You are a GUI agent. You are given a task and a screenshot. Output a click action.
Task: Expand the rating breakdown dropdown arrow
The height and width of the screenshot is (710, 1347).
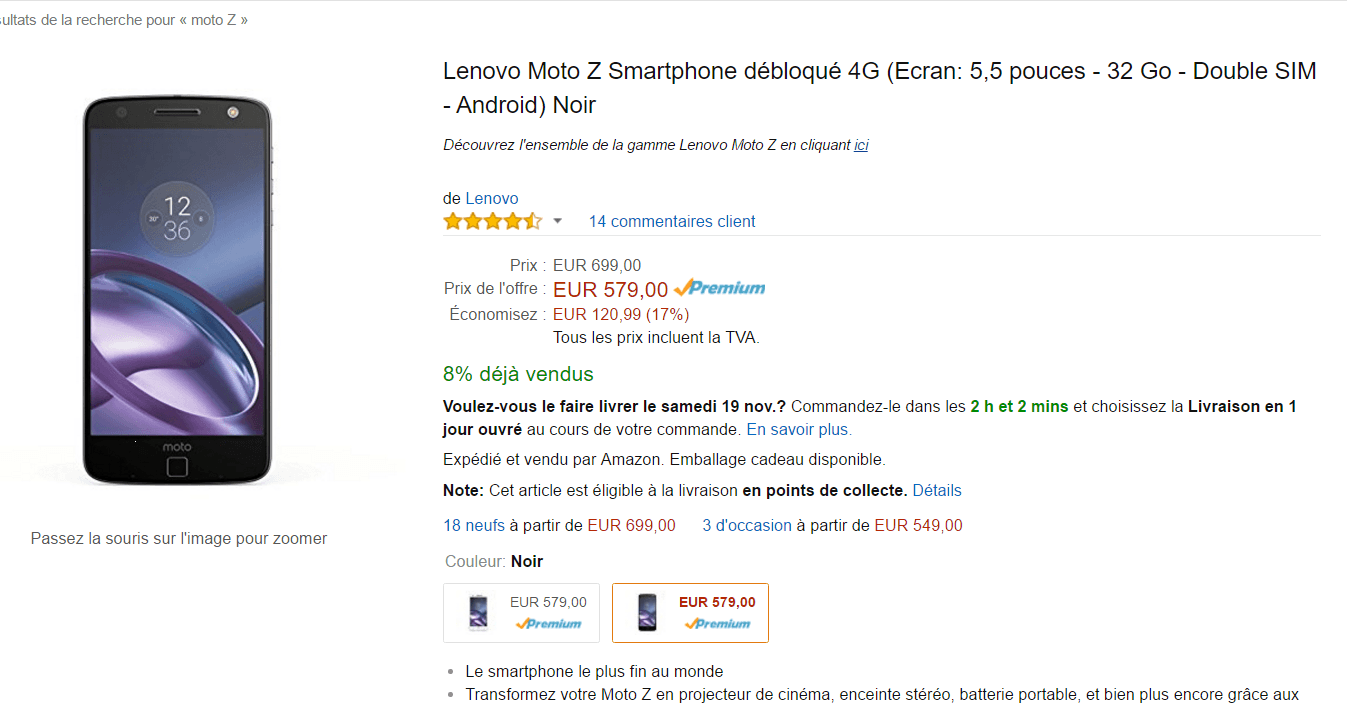coord(558,222)
